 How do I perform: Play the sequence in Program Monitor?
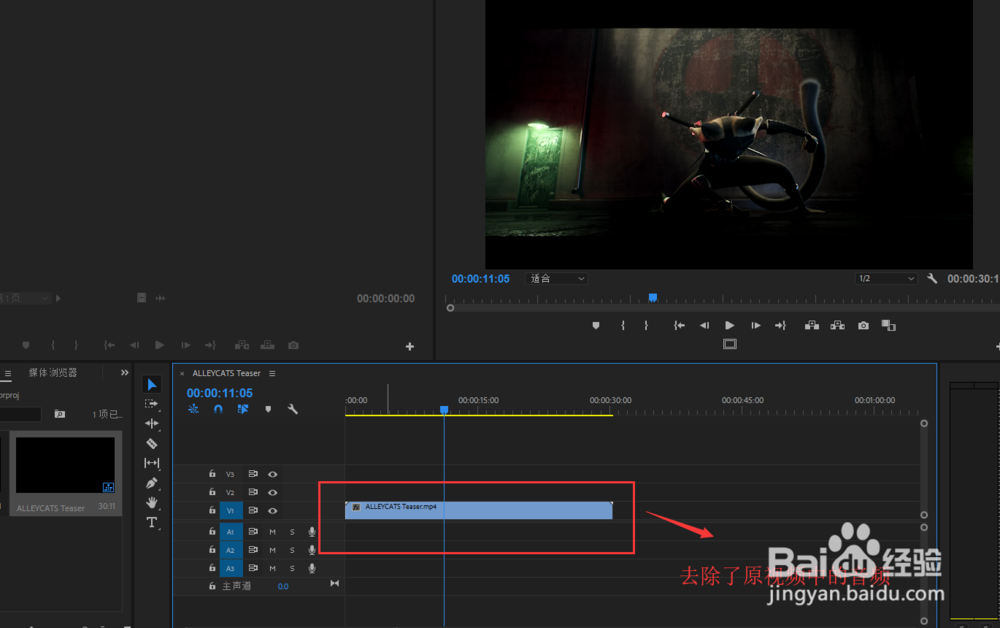point(730,326)
